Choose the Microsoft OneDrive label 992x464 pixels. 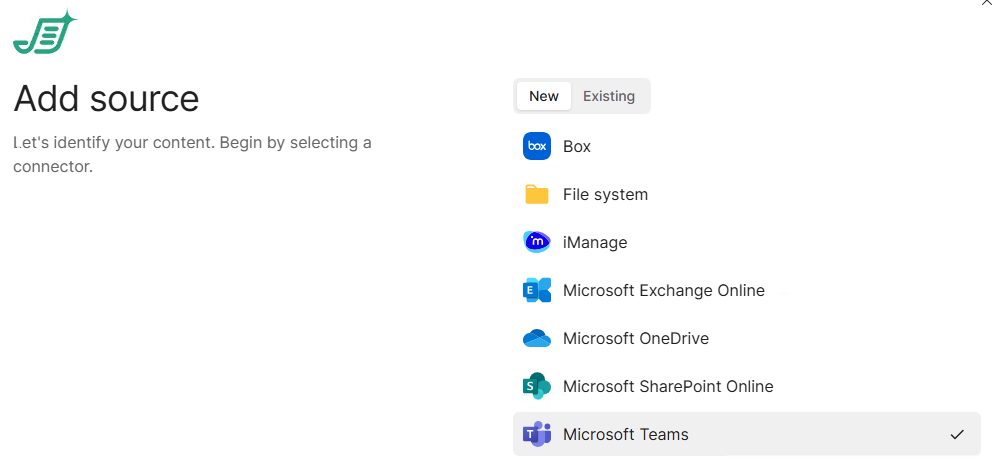[635, 338]
